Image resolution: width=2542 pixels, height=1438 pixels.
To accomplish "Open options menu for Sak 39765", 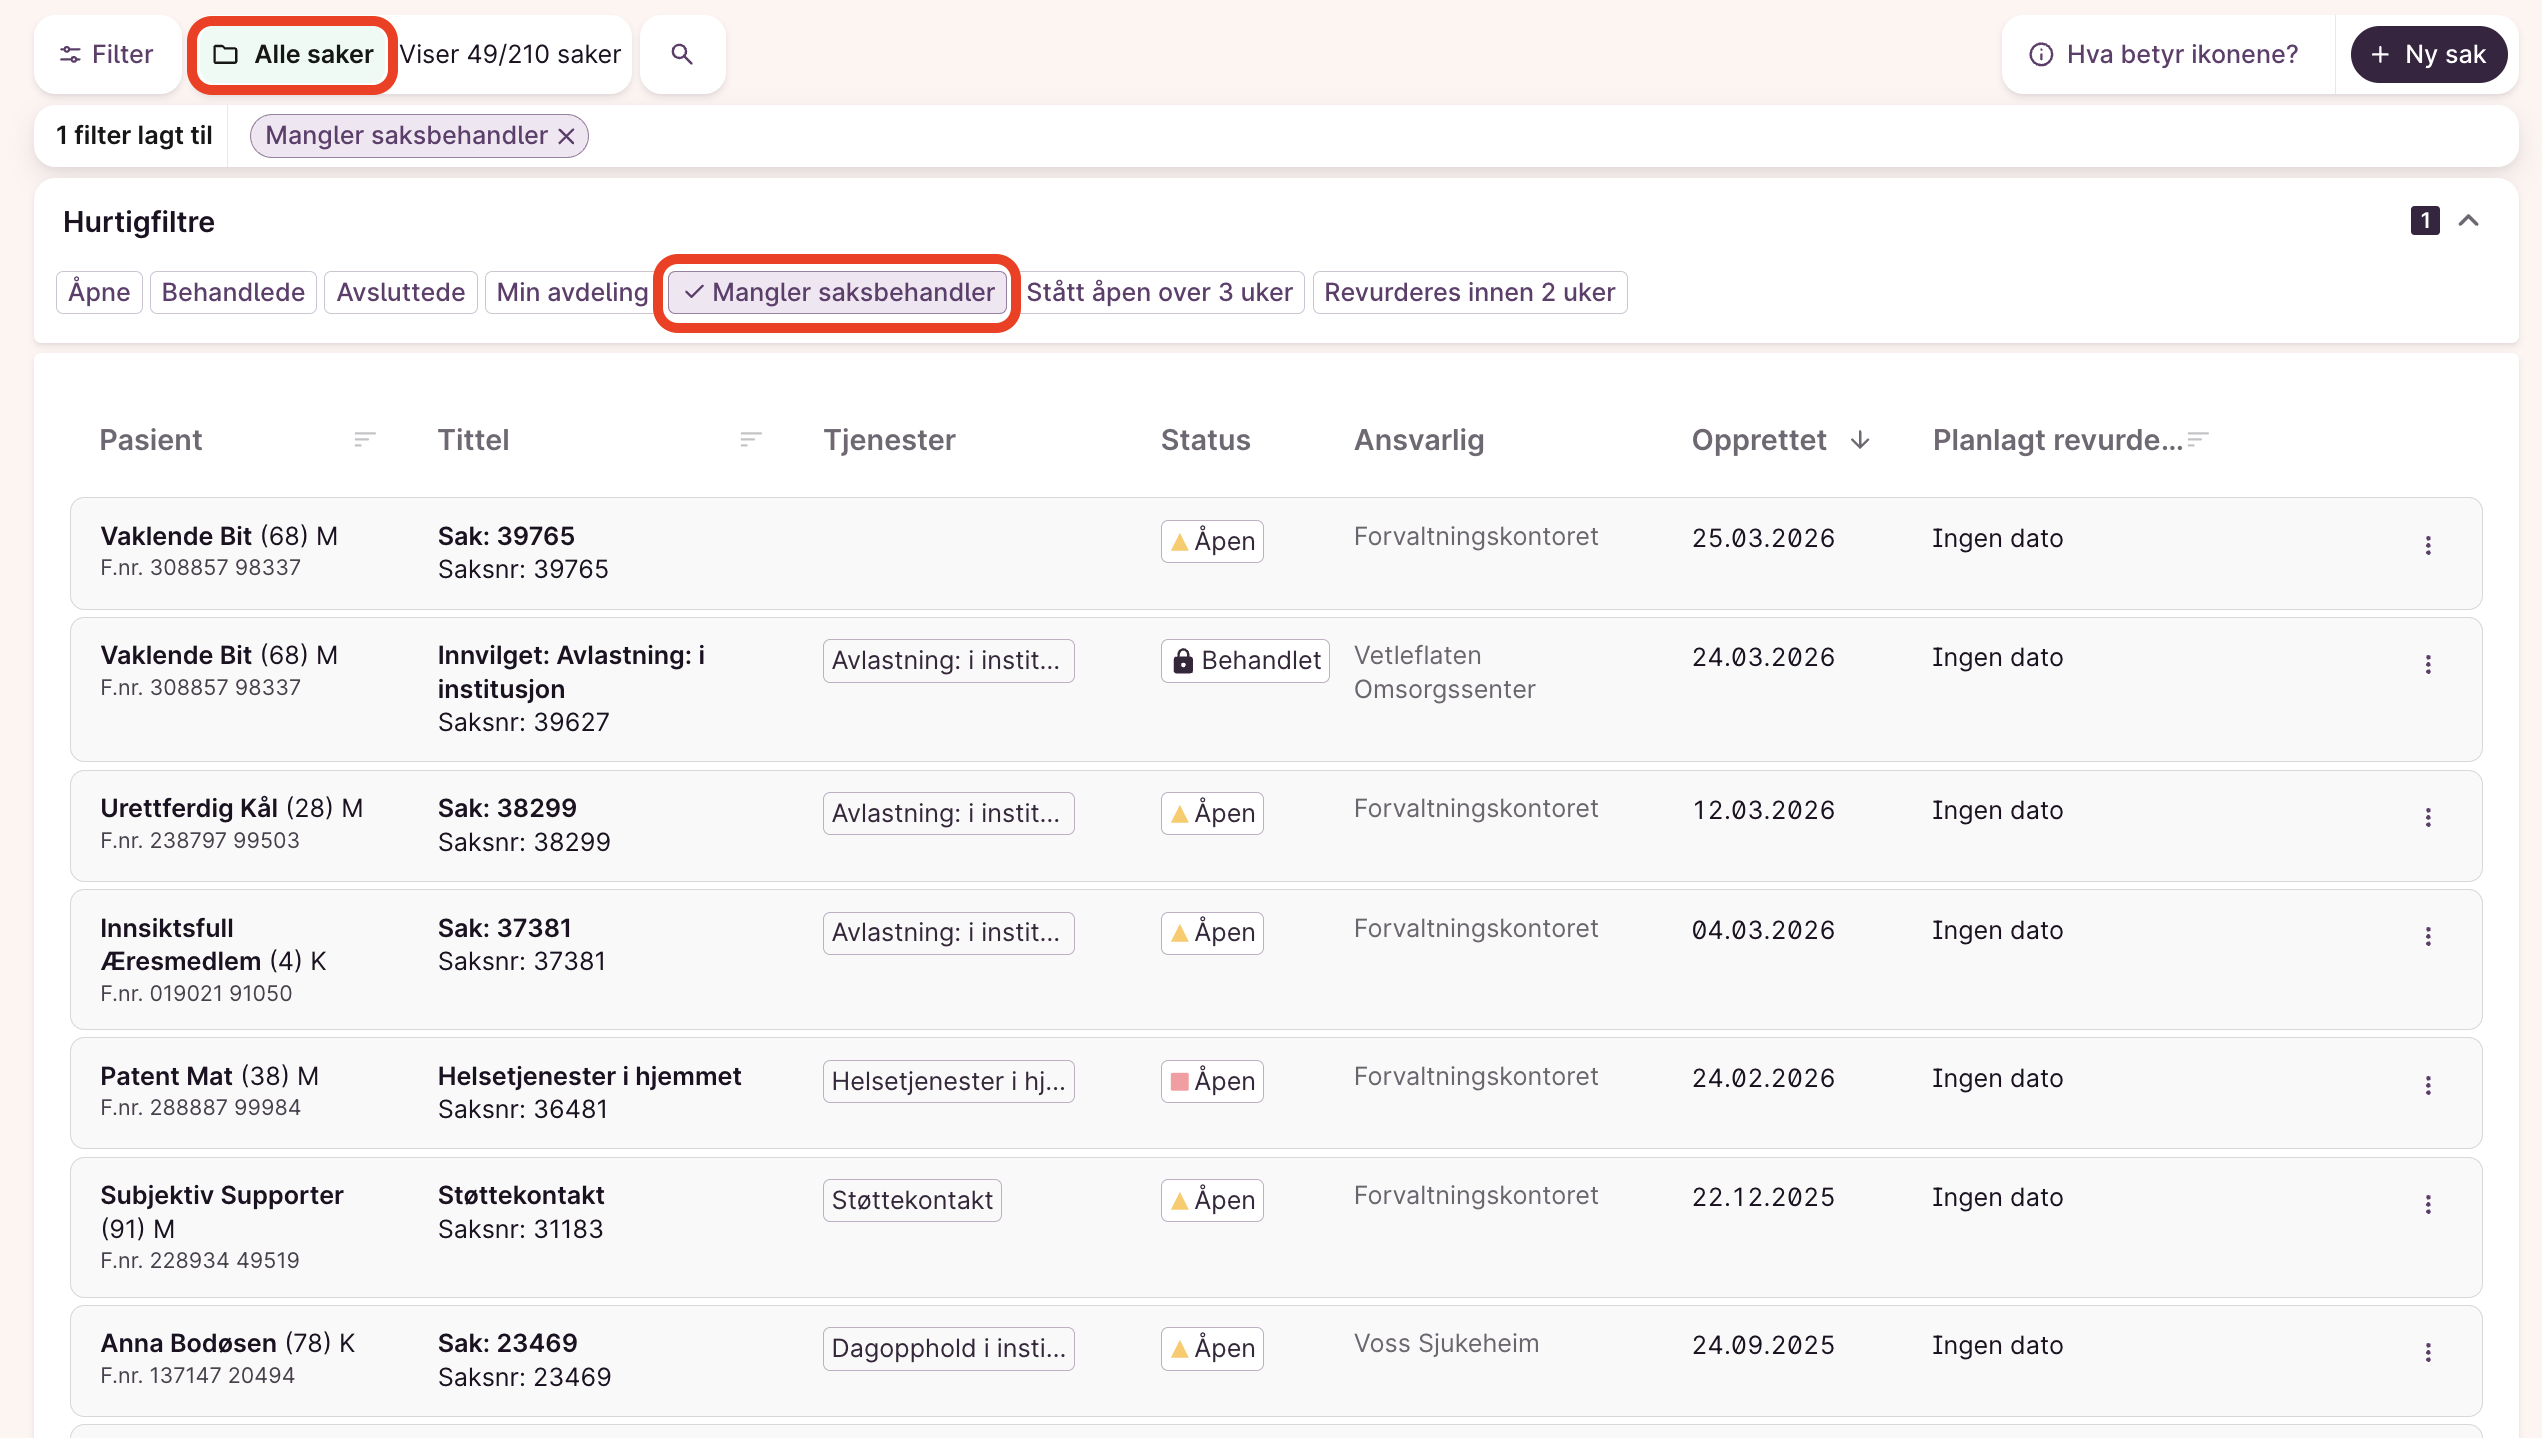I will [x=2427, y=545].
